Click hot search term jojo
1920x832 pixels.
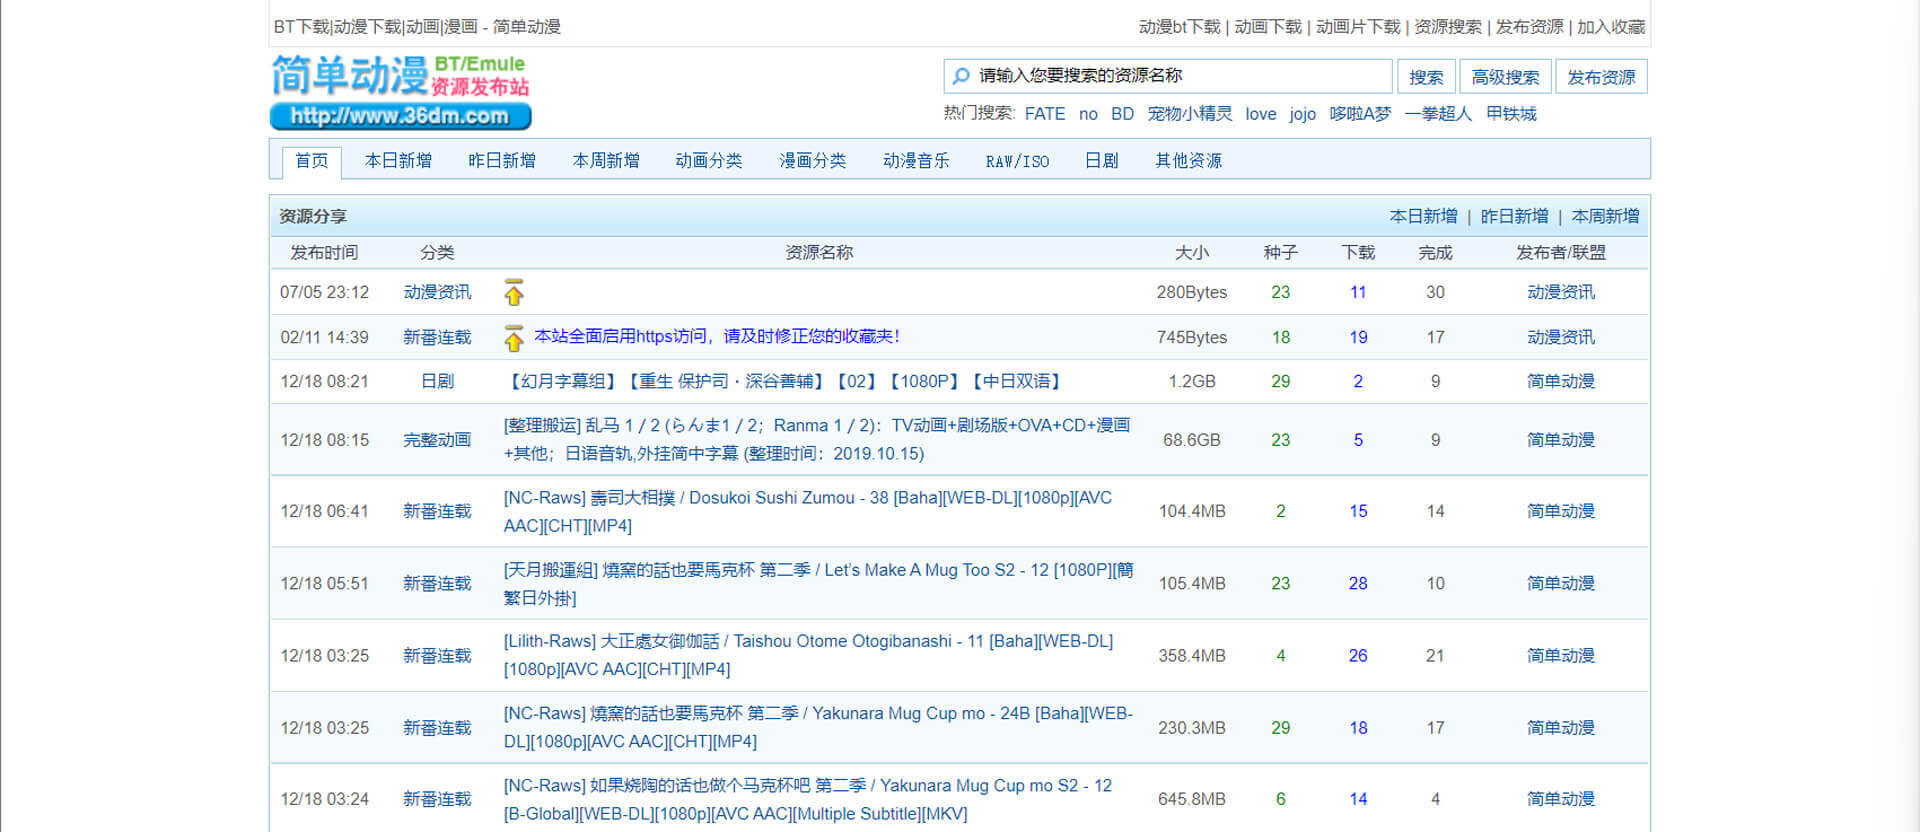pyautogui.click(x=1302, y=114)
